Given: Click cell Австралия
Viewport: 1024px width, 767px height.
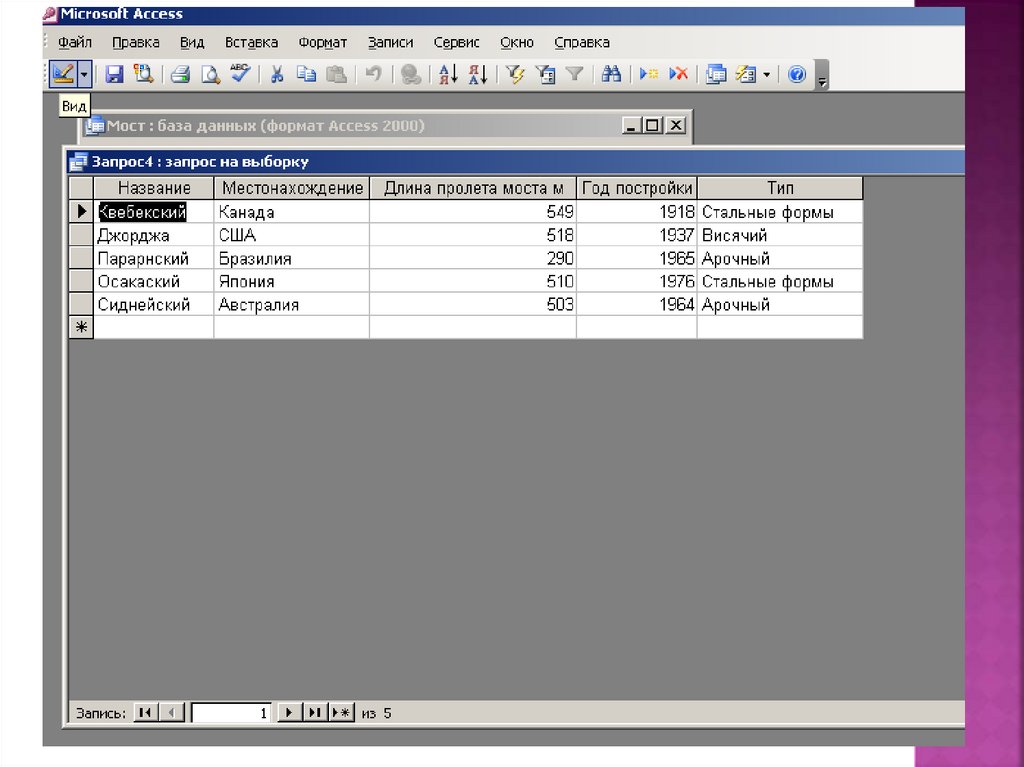Looking at the screenshot, I should (292, 304).
